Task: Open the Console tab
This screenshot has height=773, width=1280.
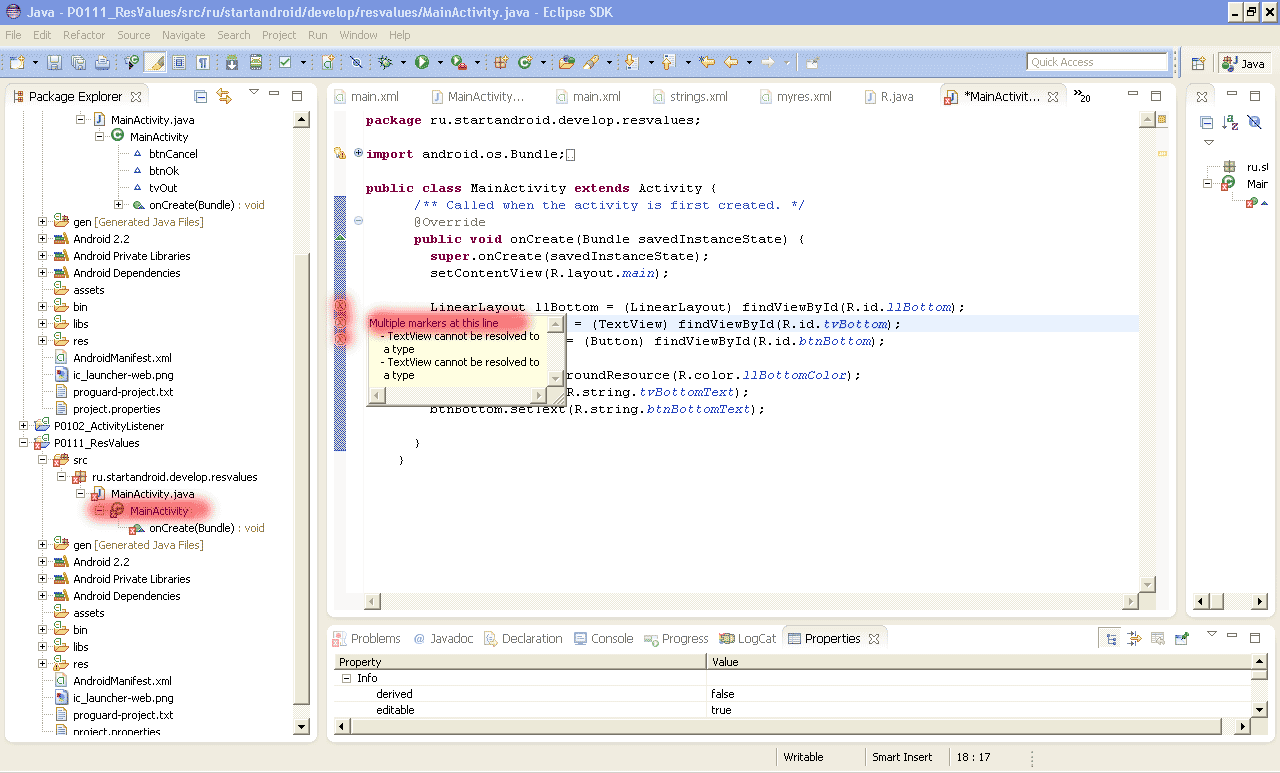Action: click(x=604, y=638)
